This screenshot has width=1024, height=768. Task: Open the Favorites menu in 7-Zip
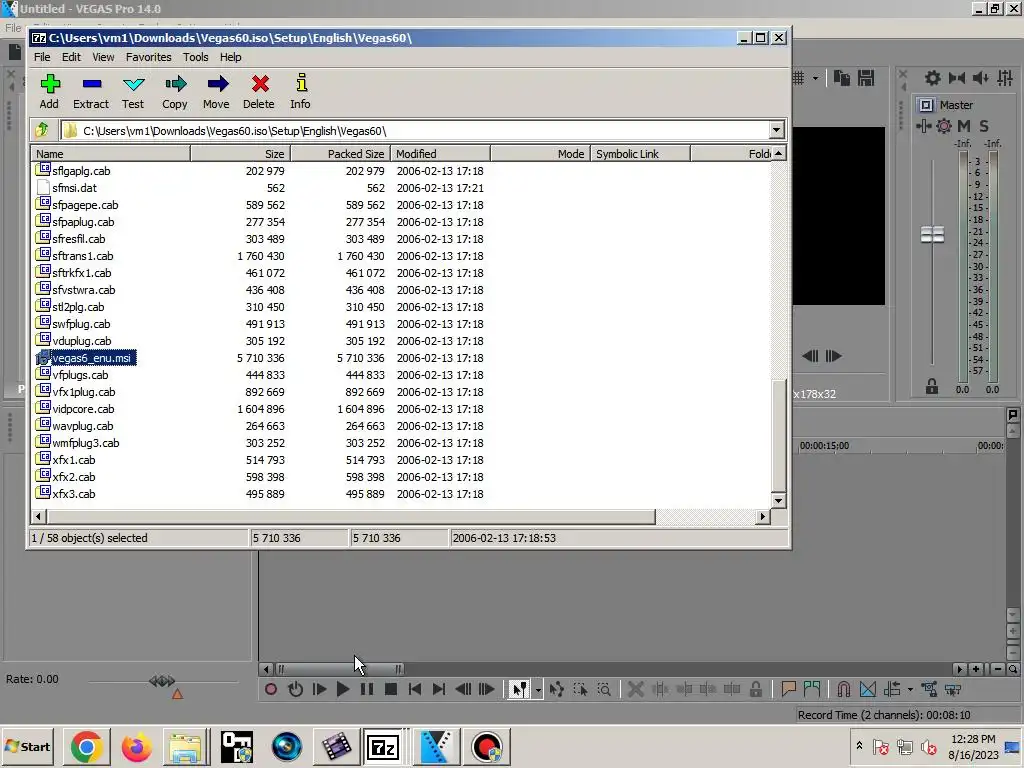[148, 57]
